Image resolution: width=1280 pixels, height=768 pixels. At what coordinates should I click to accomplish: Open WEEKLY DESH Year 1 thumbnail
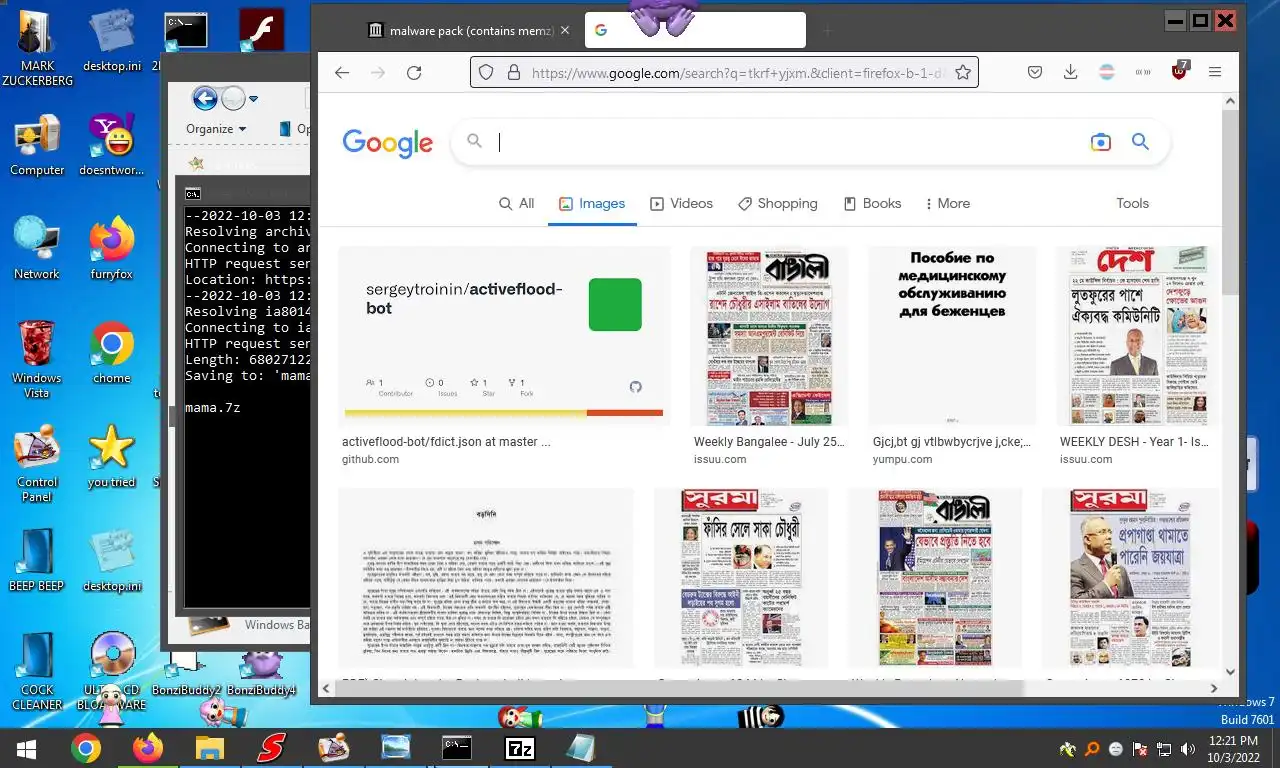[x=1139, y=336]
